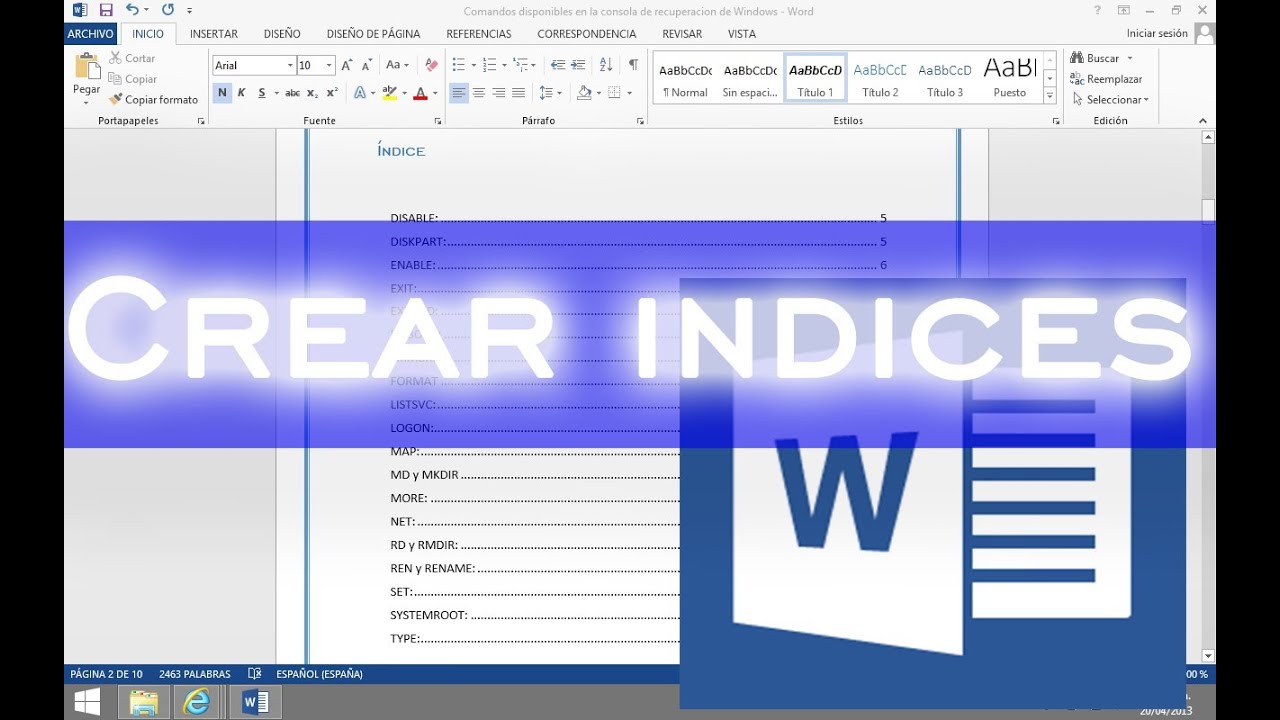Click ESPAÑOL (ESPAÑA) language indicator

[x=319, y=674]
